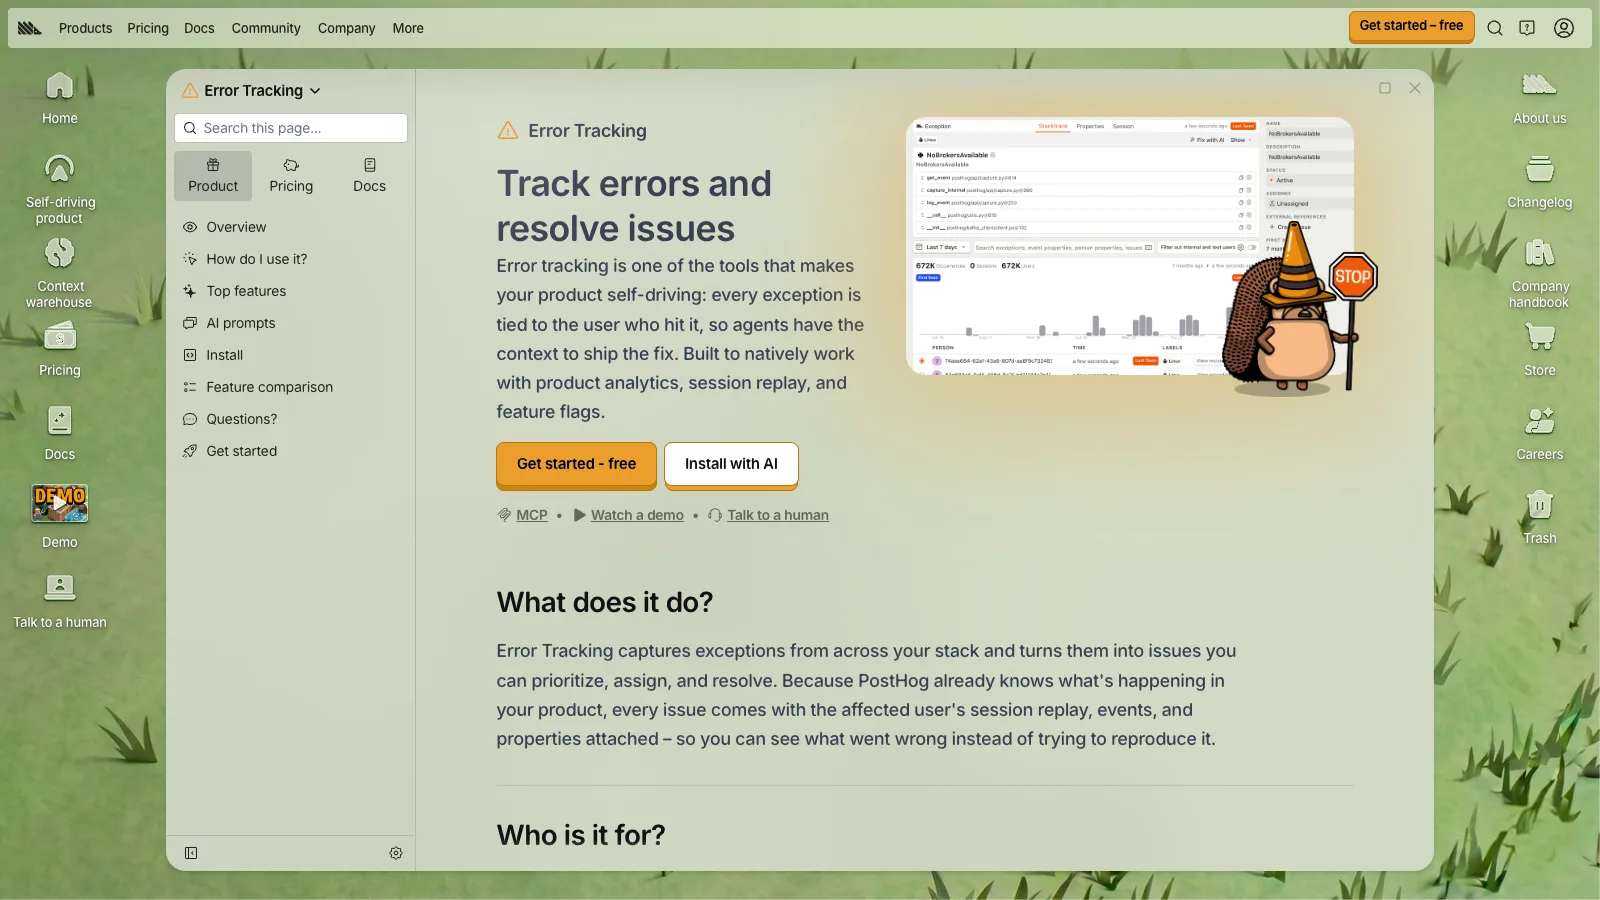Open the Talk to a human link

tap(778, 515)
